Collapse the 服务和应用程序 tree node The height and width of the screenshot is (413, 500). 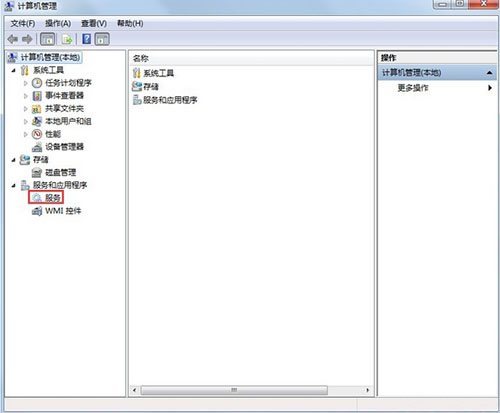coord(14,186)
